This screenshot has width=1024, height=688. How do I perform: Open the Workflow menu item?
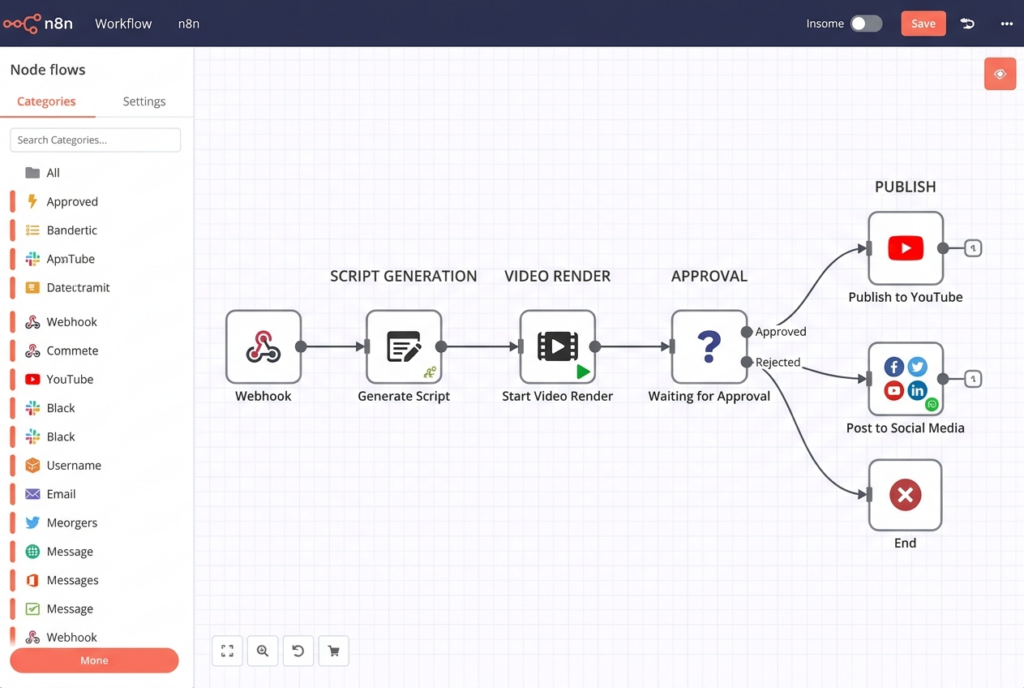[123, 23]
